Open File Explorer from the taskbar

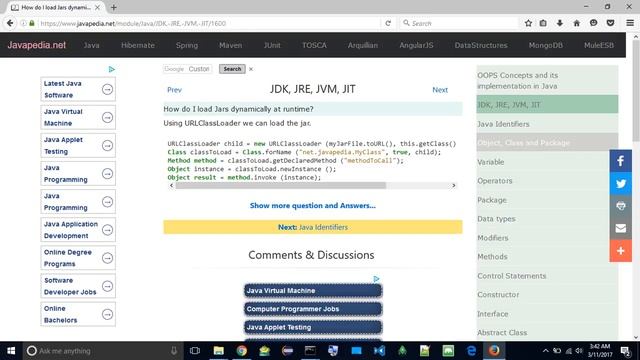click(x=219, y=351)
